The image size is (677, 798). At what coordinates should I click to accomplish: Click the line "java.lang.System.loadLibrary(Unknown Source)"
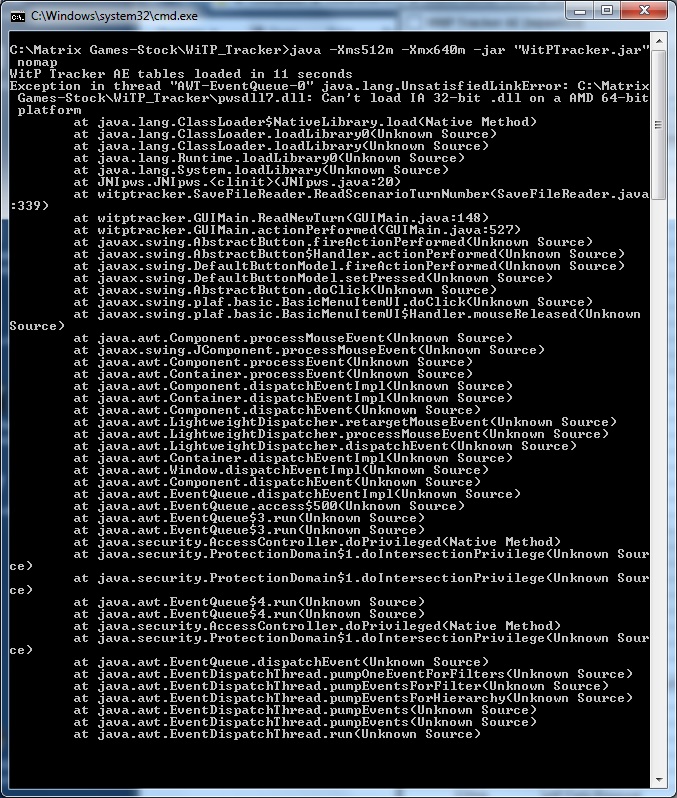coord(261,170)
